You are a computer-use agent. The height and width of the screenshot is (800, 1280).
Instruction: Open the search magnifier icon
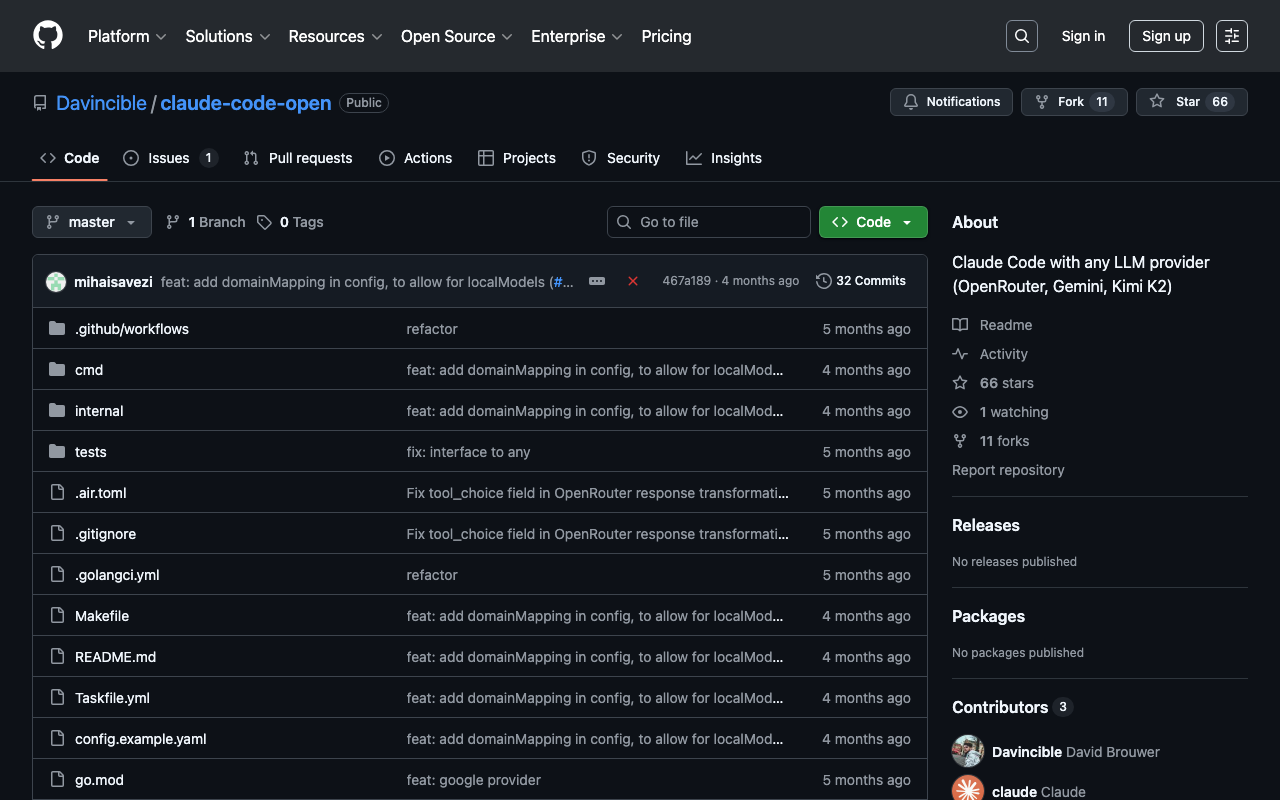(x=1021, y=36)
